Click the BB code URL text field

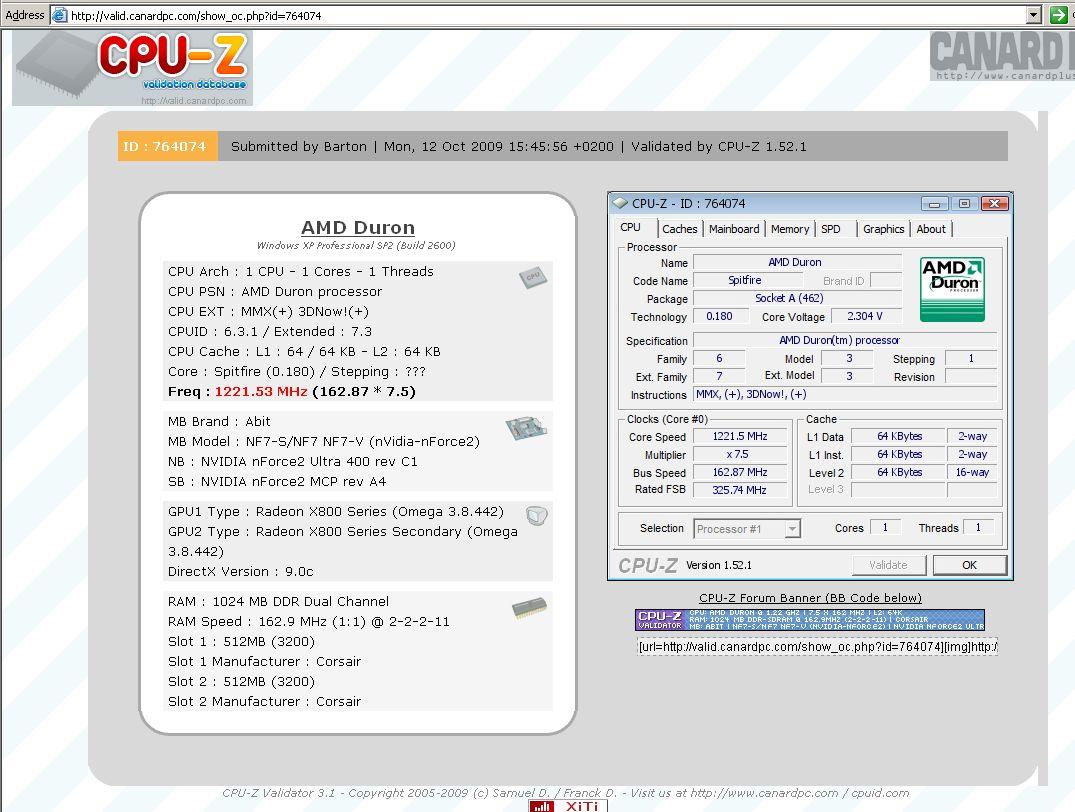pos(817,647)
